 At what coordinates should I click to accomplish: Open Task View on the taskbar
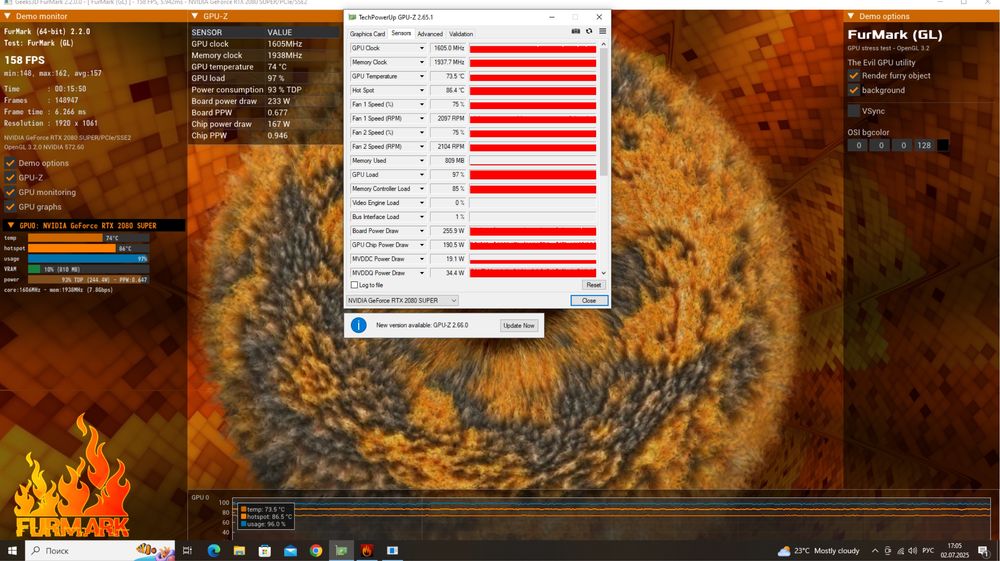coord(188,550)
